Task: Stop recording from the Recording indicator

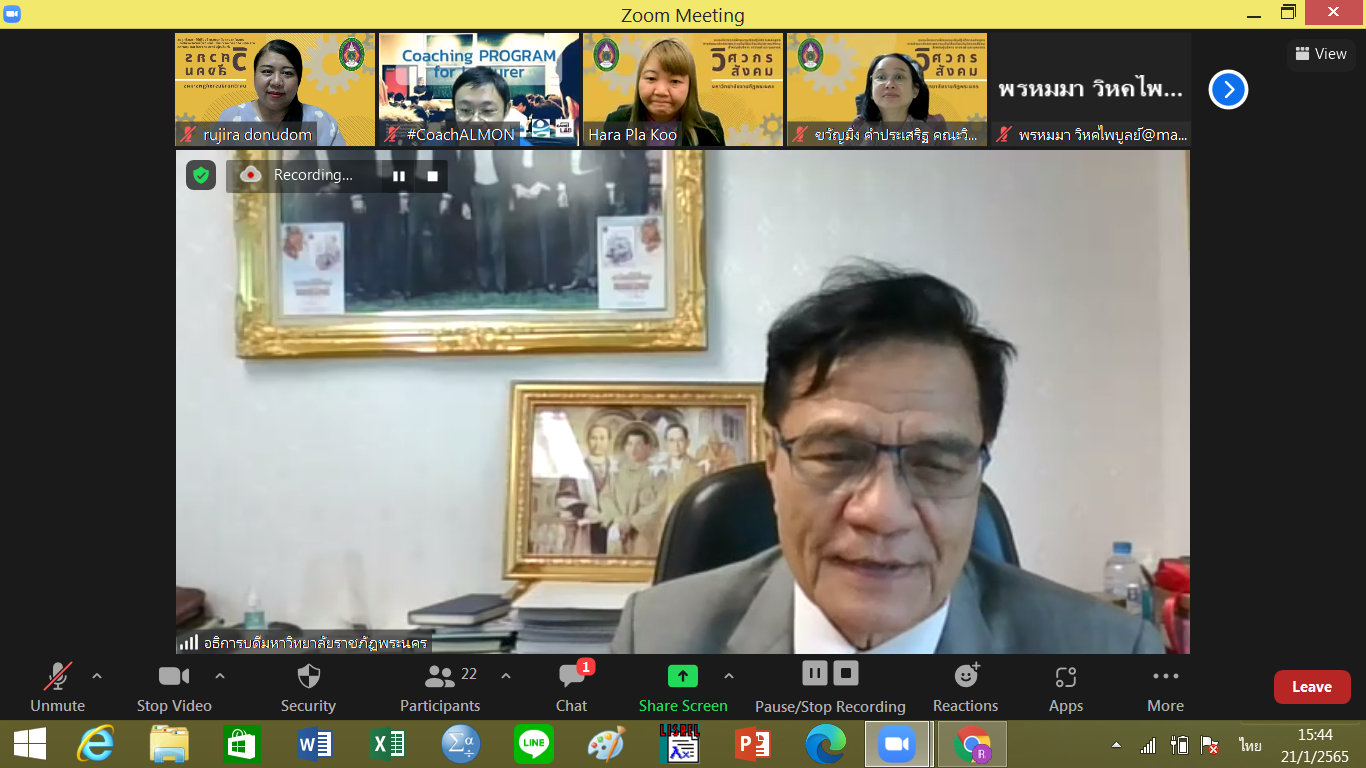Action: (433, 176)
